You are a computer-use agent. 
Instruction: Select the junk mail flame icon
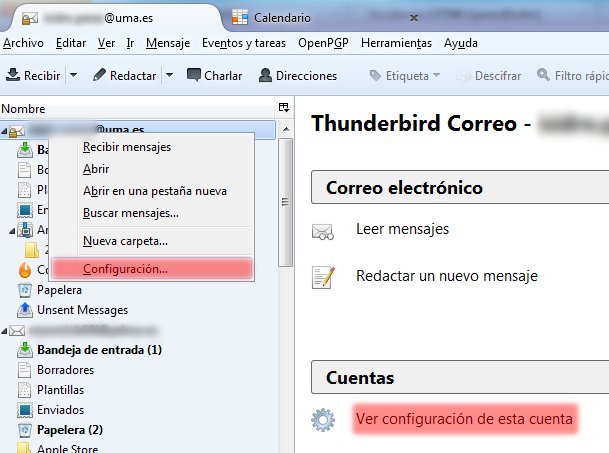25,270
